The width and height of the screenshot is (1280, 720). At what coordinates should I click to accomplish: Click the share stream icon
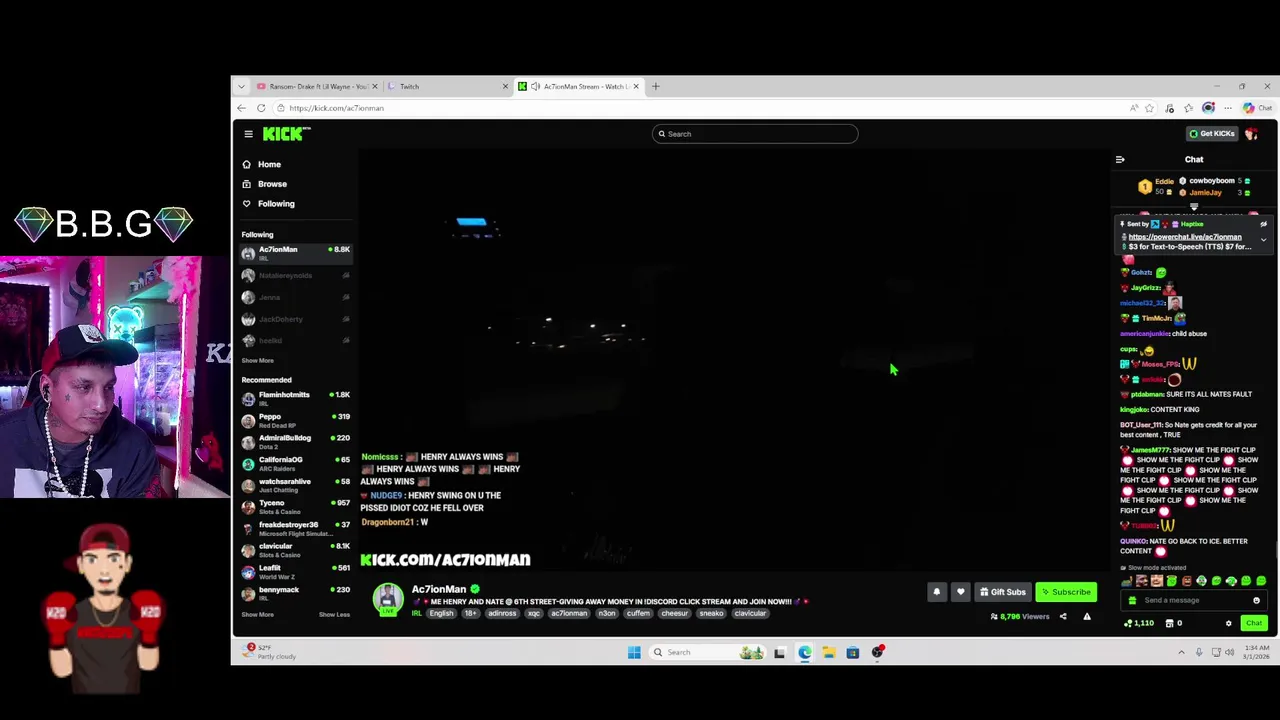point(1063,617)
